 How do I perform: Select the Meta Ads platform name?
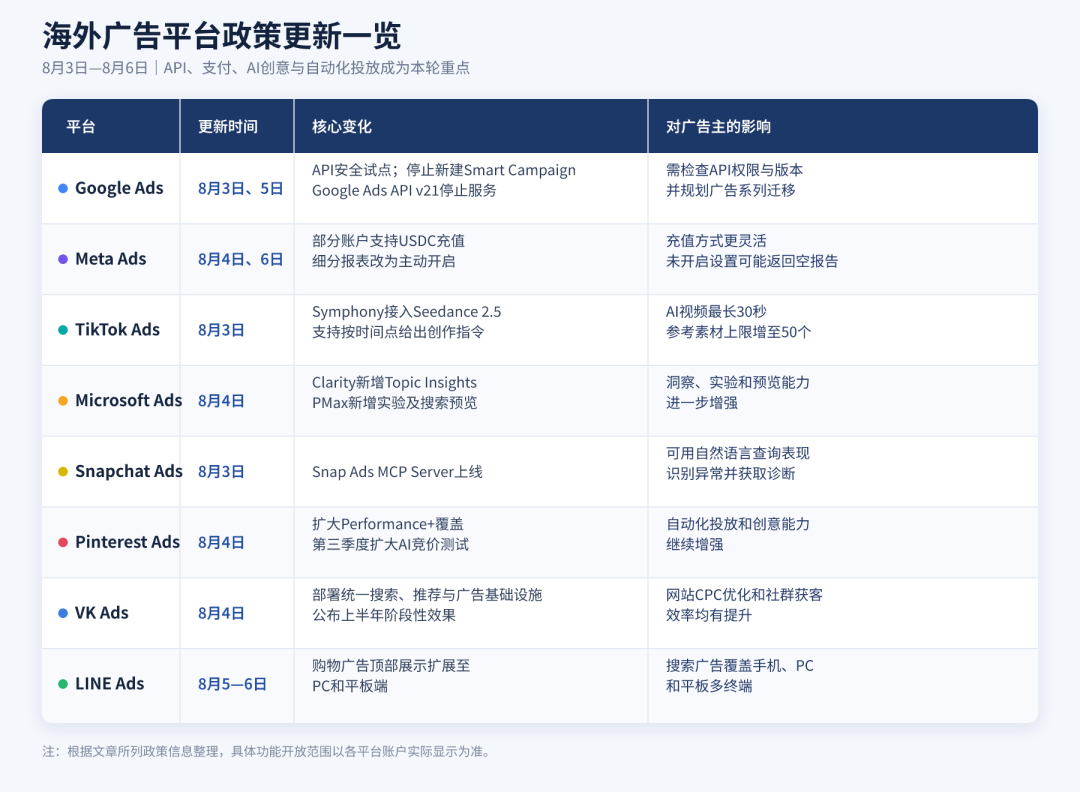[x=111, y=259]
